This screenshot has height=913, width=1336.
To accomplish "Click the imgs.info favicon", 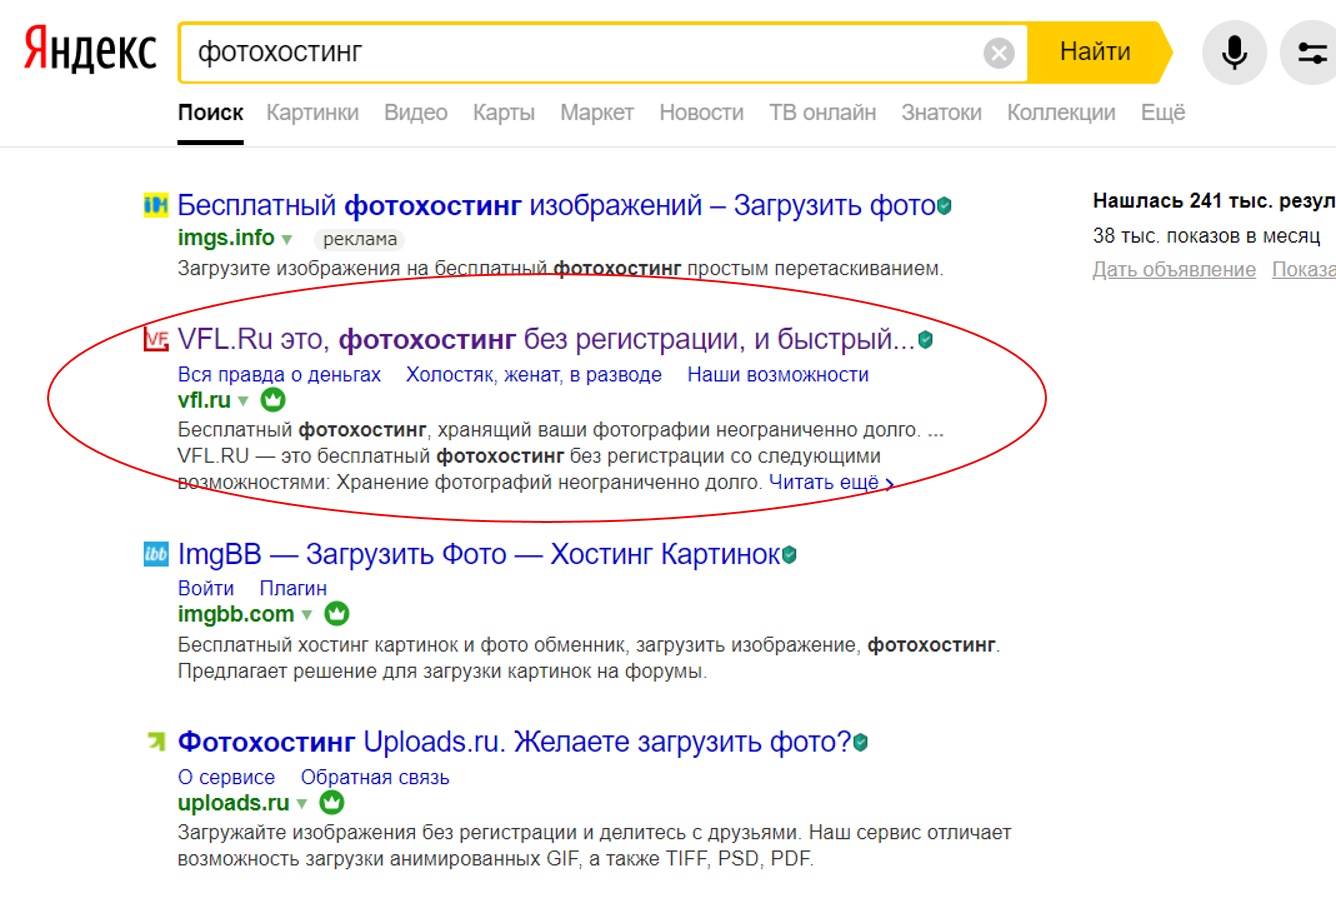I will (x=156, y=206).
